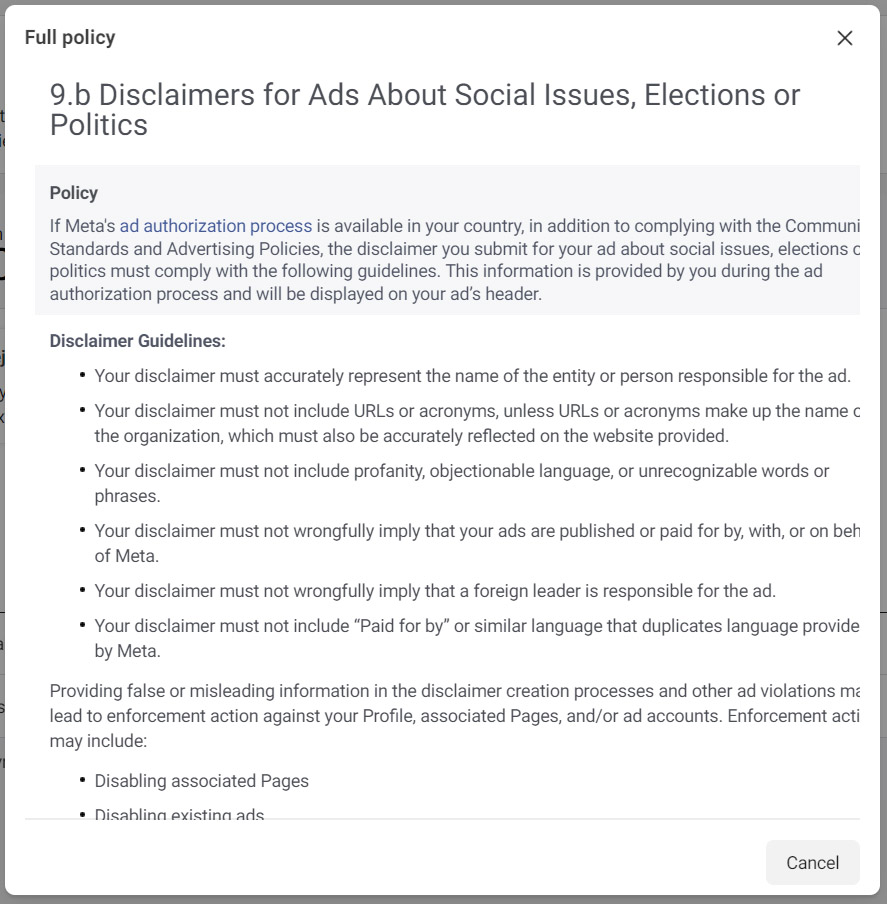Screen dimensions: 887x904
Task: Click the 9.b Disclaimers for Ads heading
Action: point(424,110)
